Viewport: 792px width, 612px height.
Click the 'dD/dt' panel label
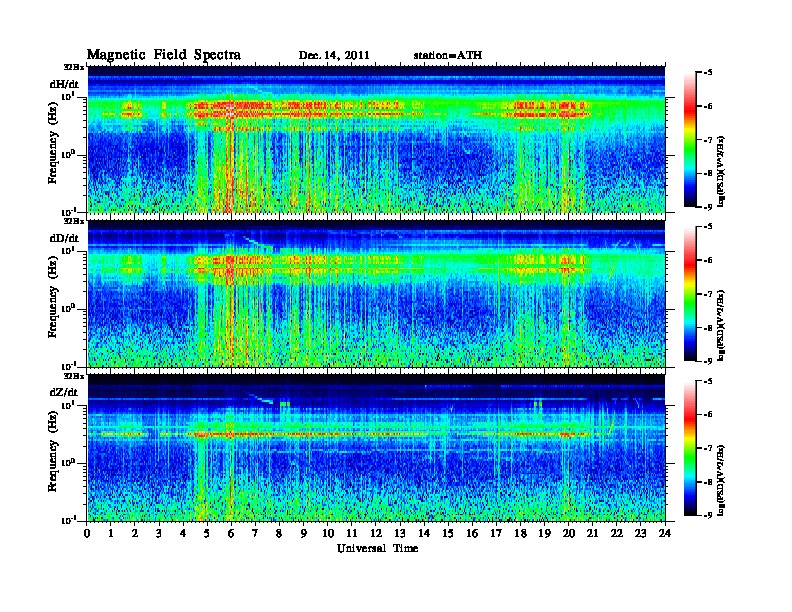point(64,238)
